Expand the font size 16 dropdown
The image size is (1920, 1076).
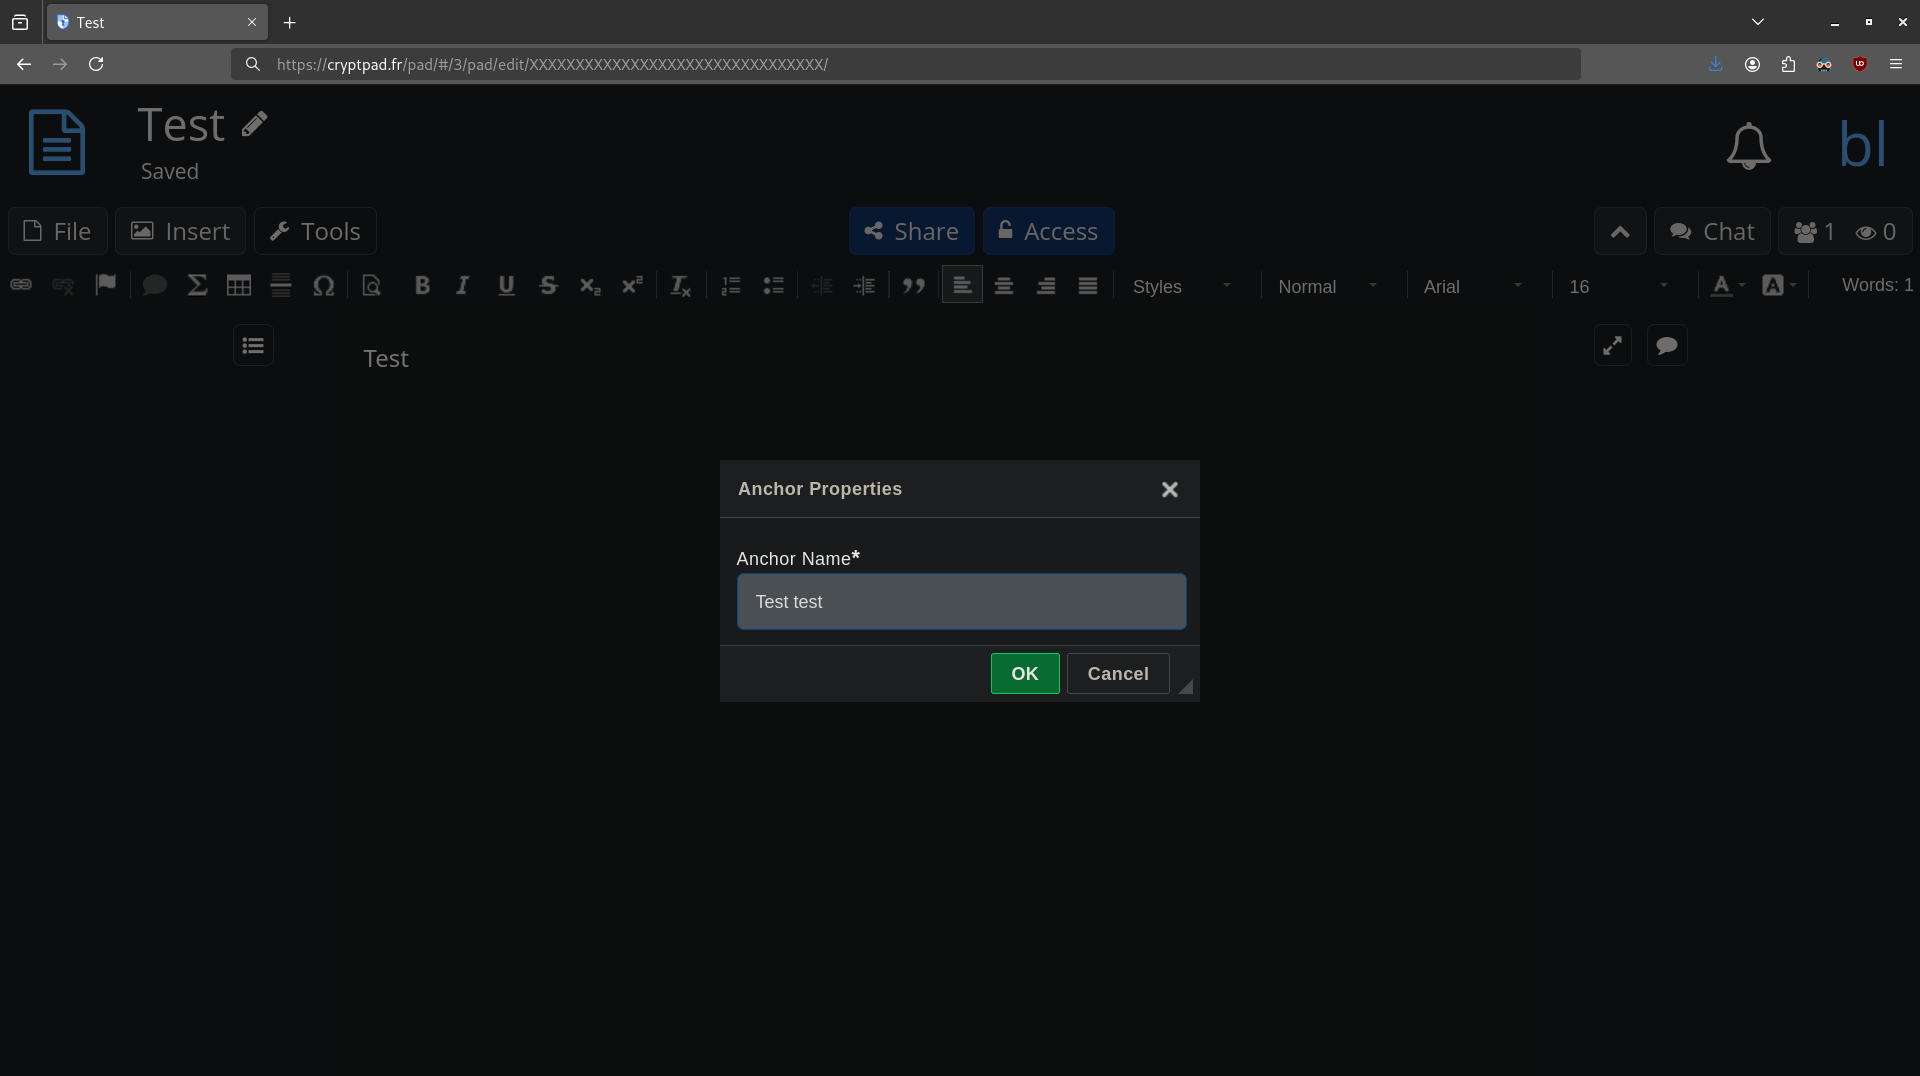1618,287
